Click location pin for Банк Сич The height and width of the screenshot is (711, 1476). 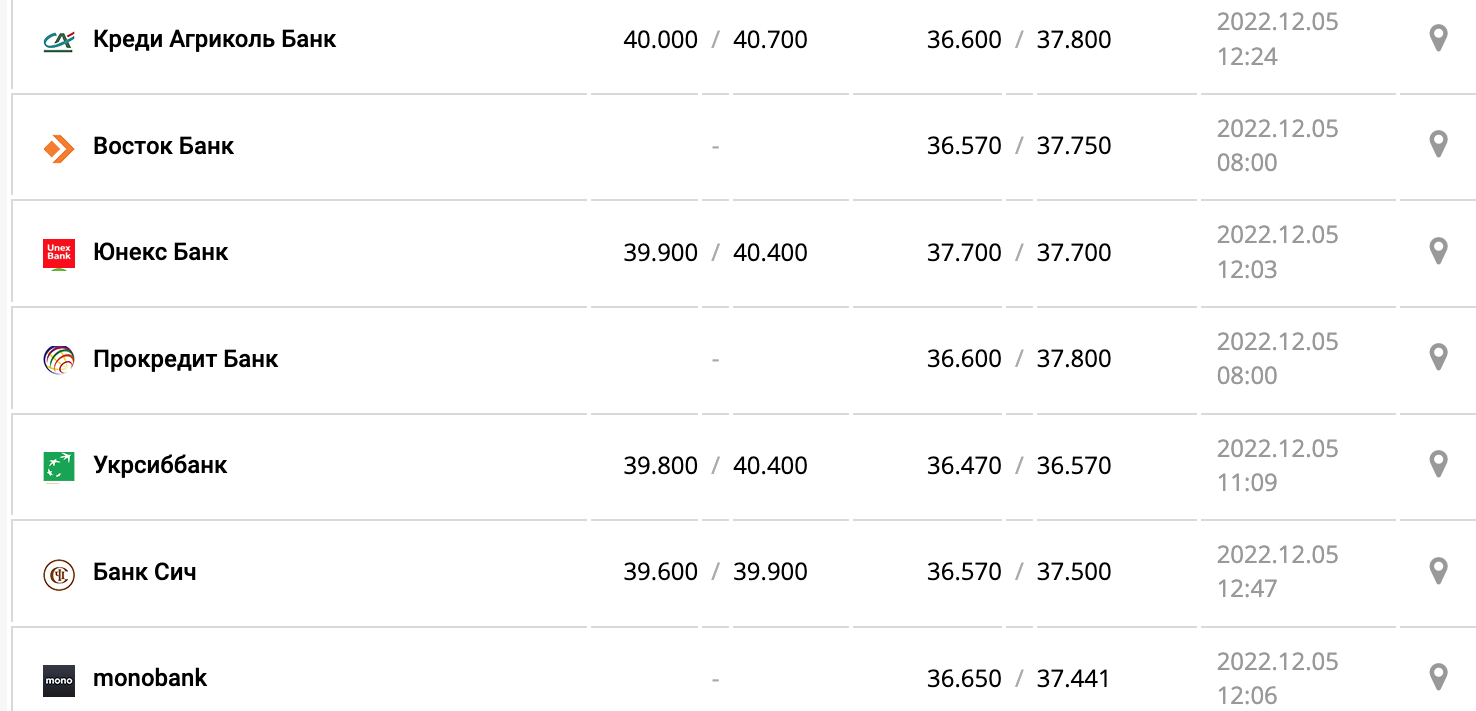tap(1438, 571)
